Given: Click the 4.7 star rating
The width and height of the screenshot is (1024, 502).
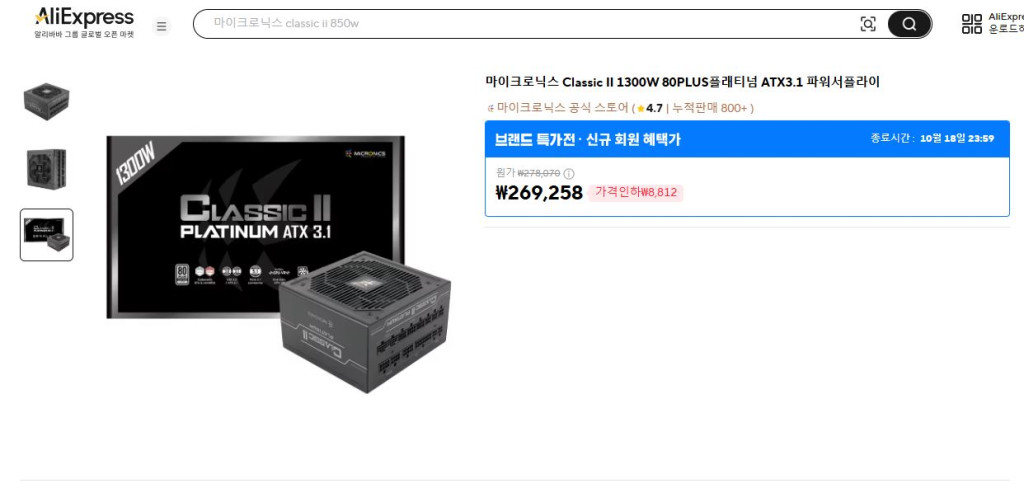Looking at the screenshot, I should point(650,108).
